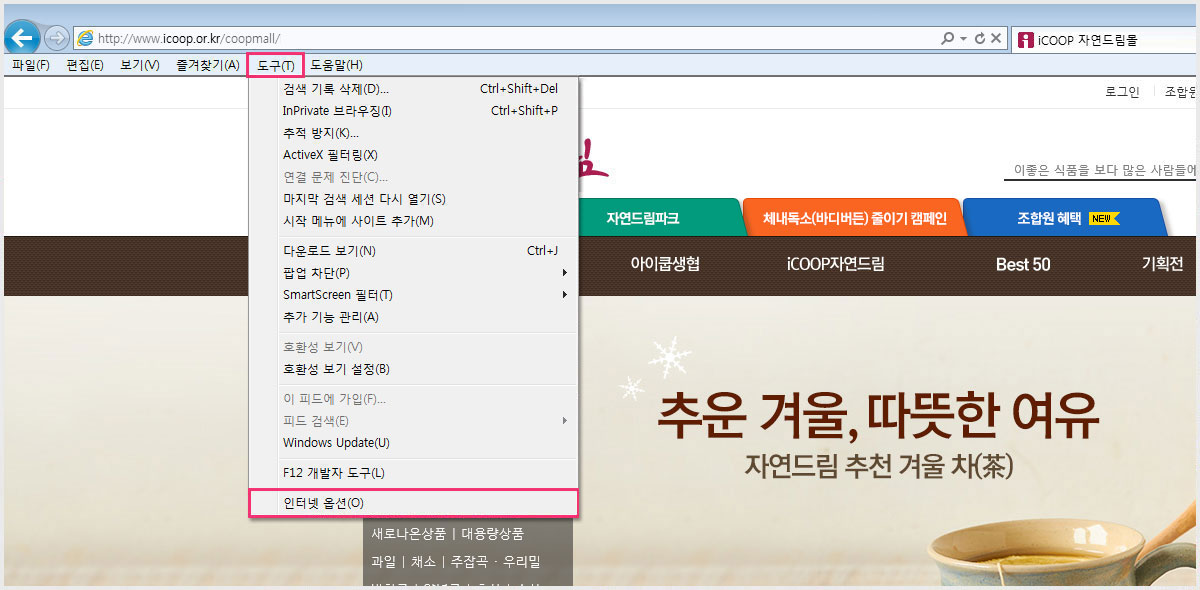Image resolution: width=1200 pixels, height=590 pixels.
Task: Click the site search field at top right
Action: pos(1102,170)
